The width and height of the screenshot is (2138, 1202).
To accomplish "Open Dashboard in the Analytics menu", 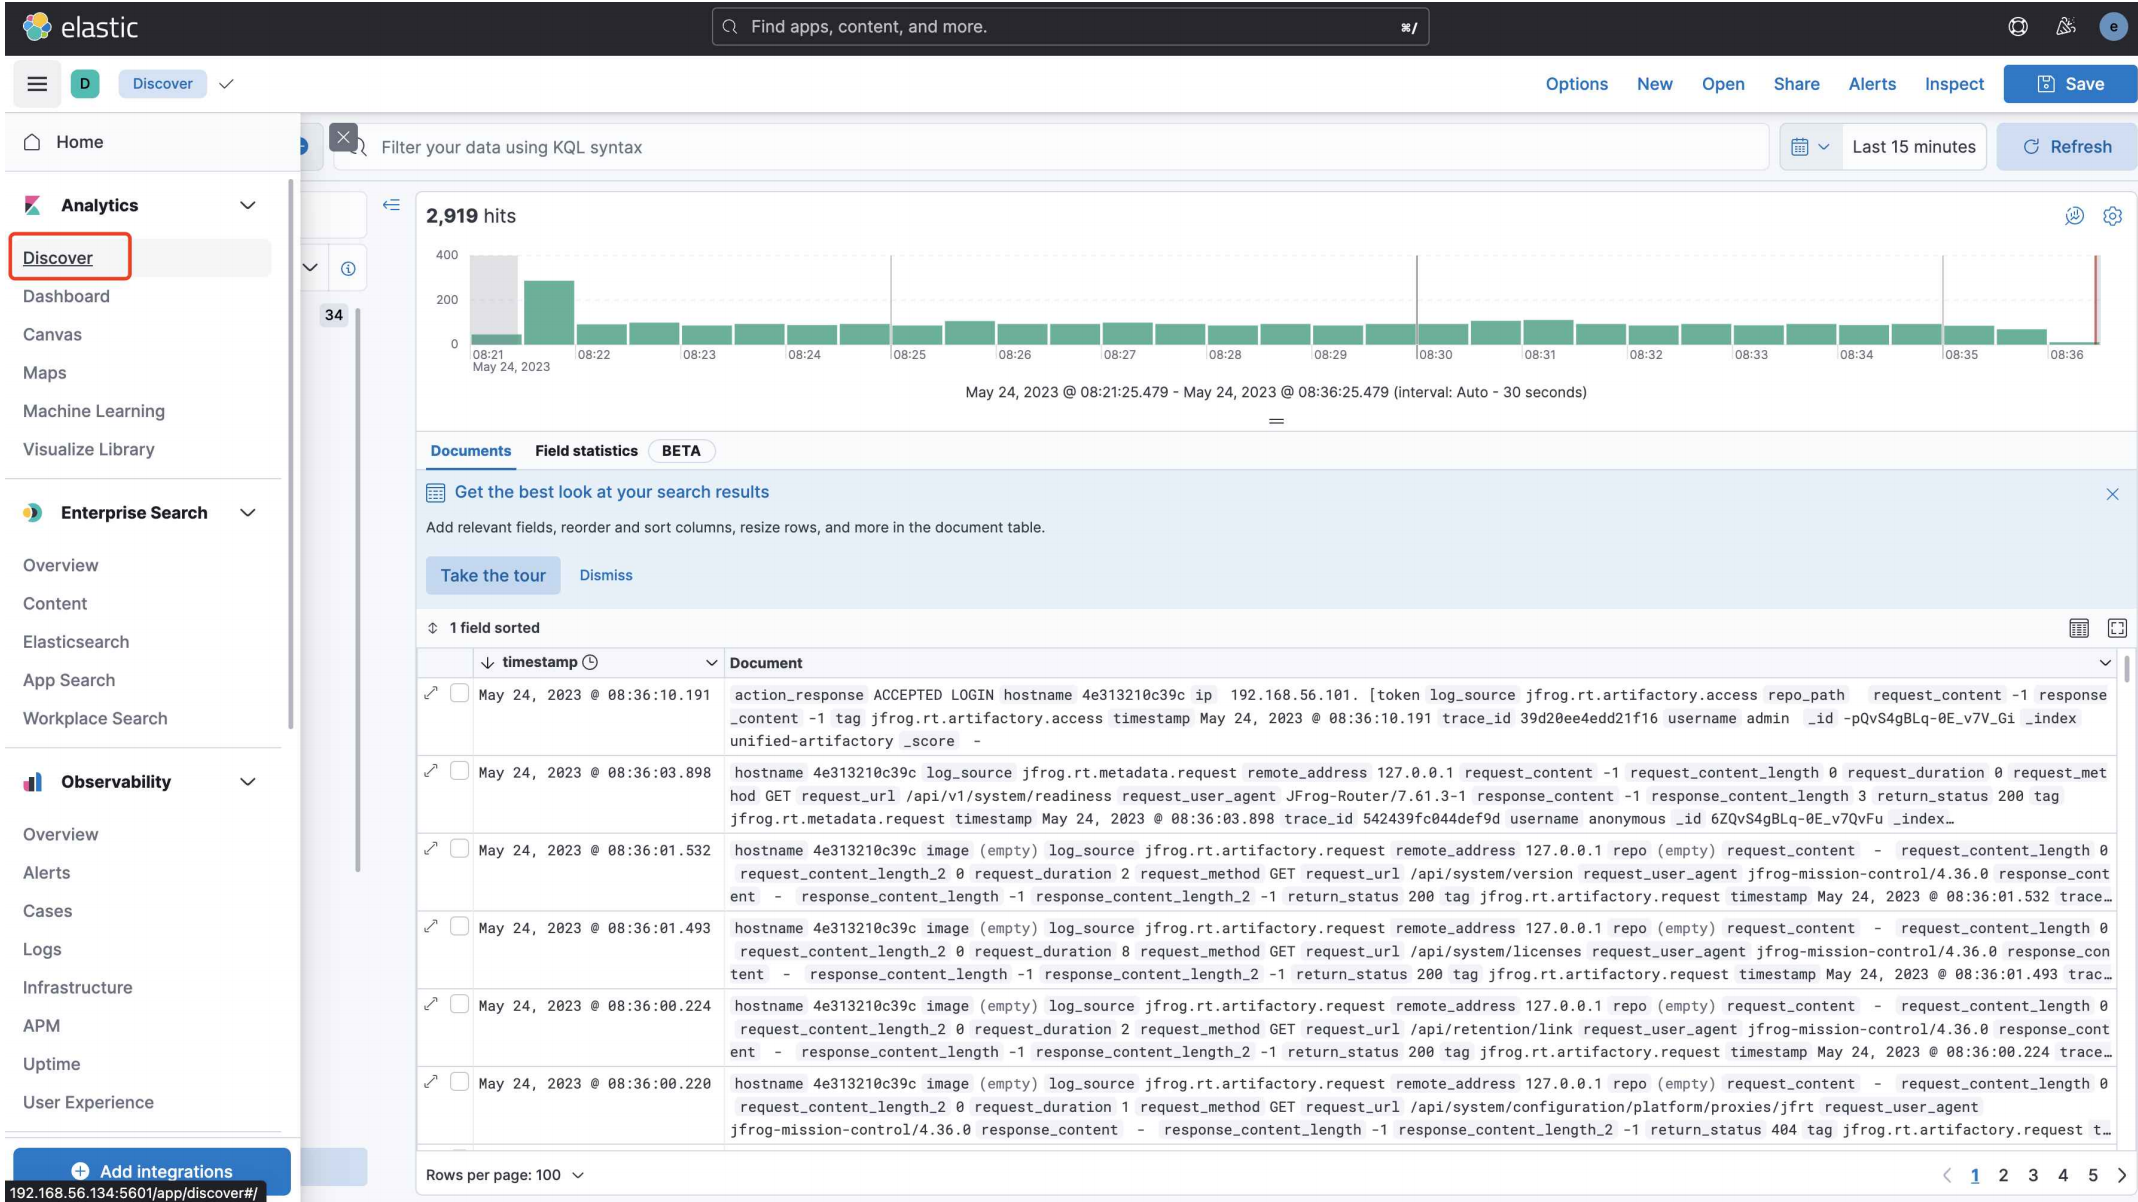I will 66,296.
